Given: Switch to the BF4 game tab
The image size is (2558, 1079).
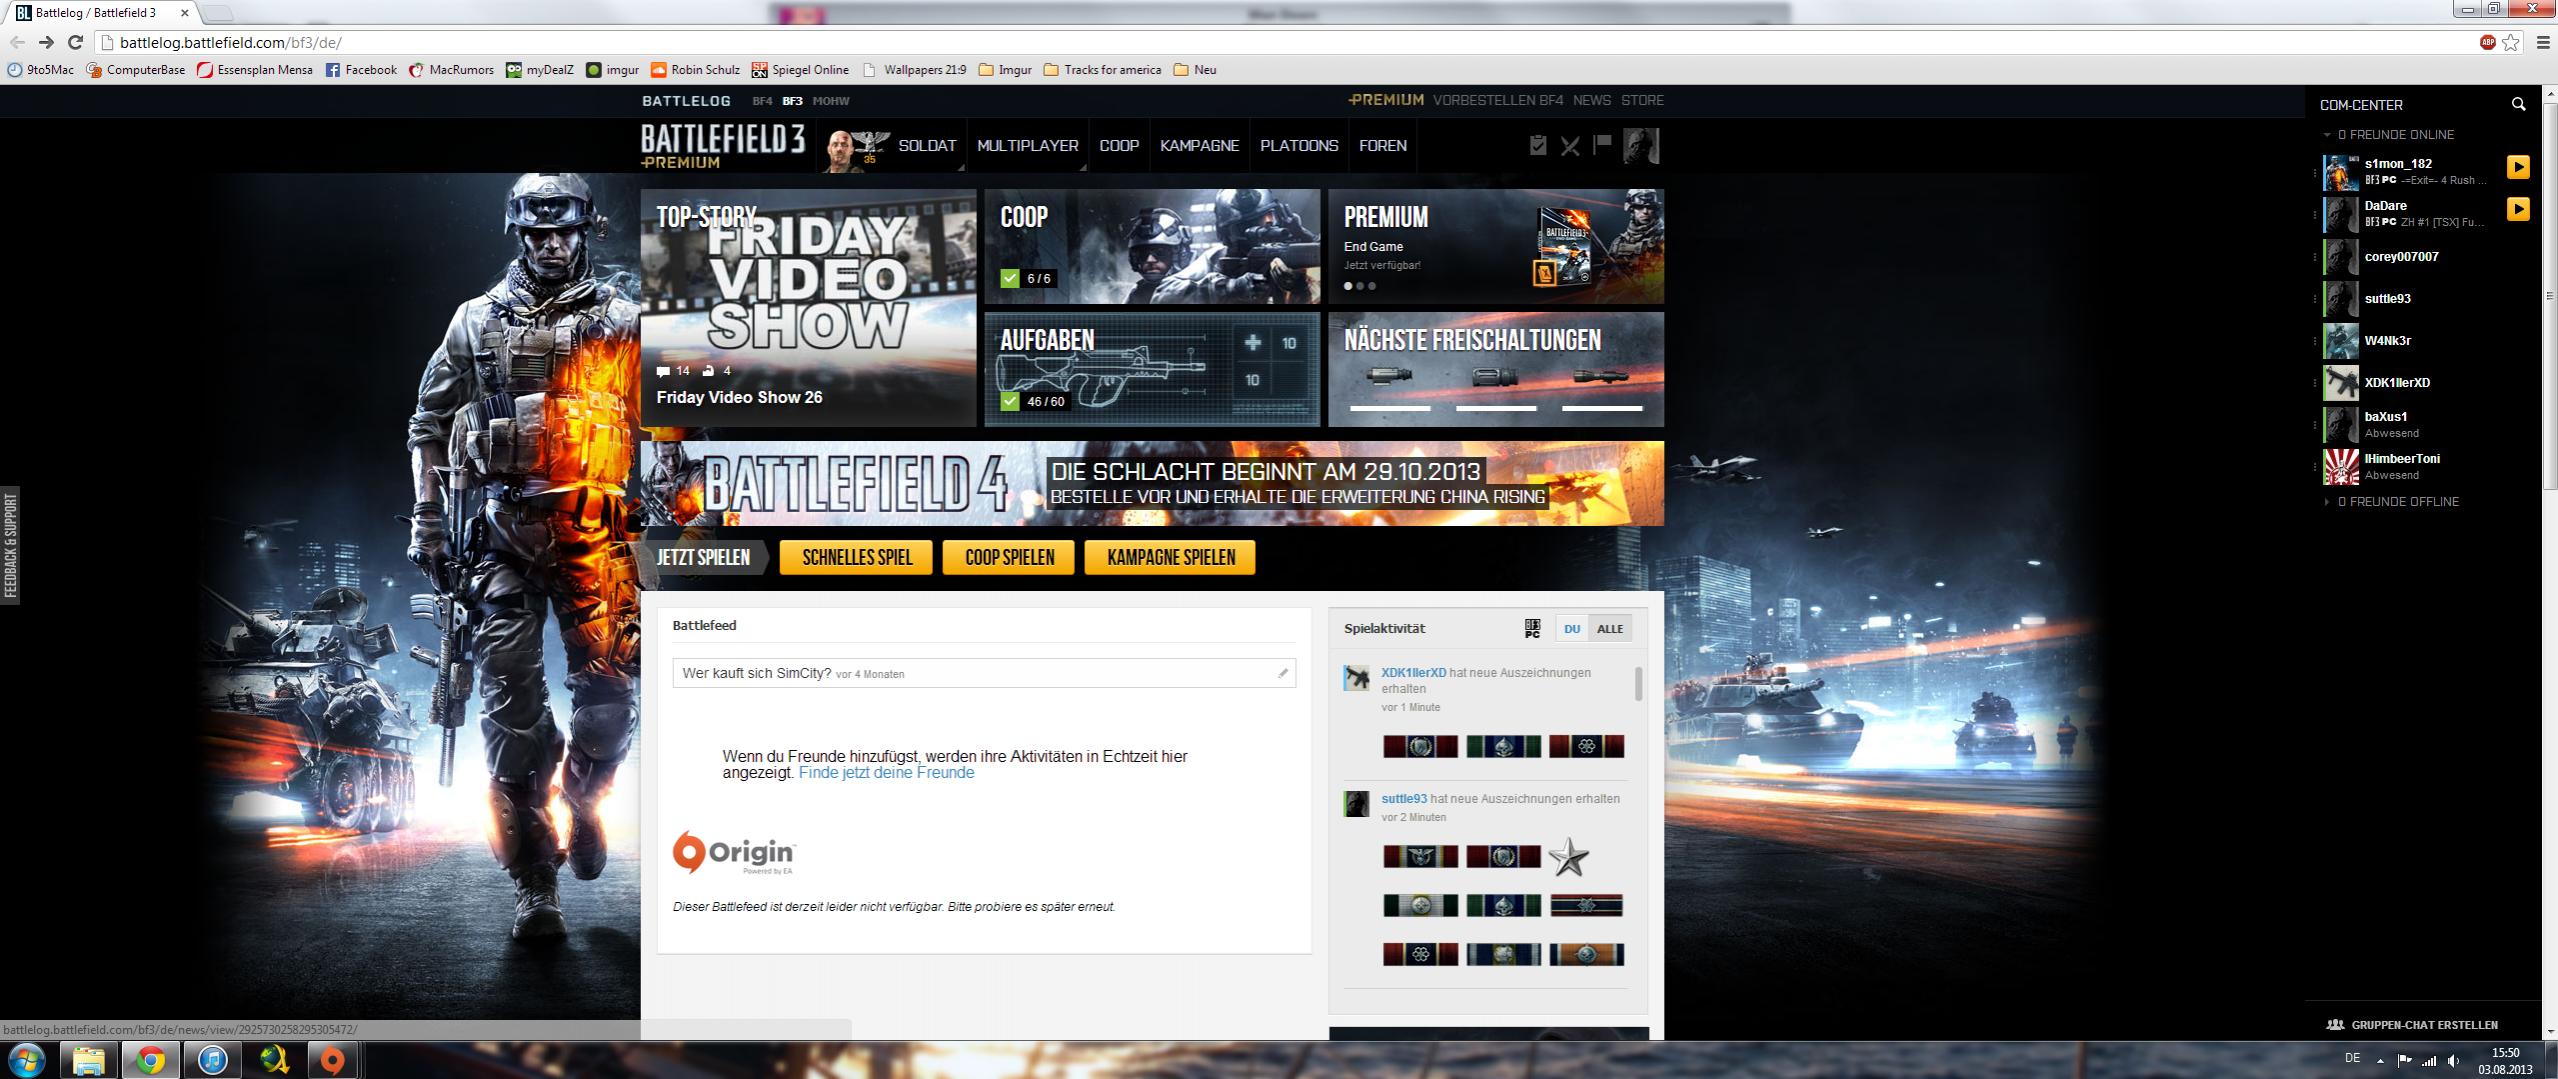Looking at the screenshot, I should (762, 101).
